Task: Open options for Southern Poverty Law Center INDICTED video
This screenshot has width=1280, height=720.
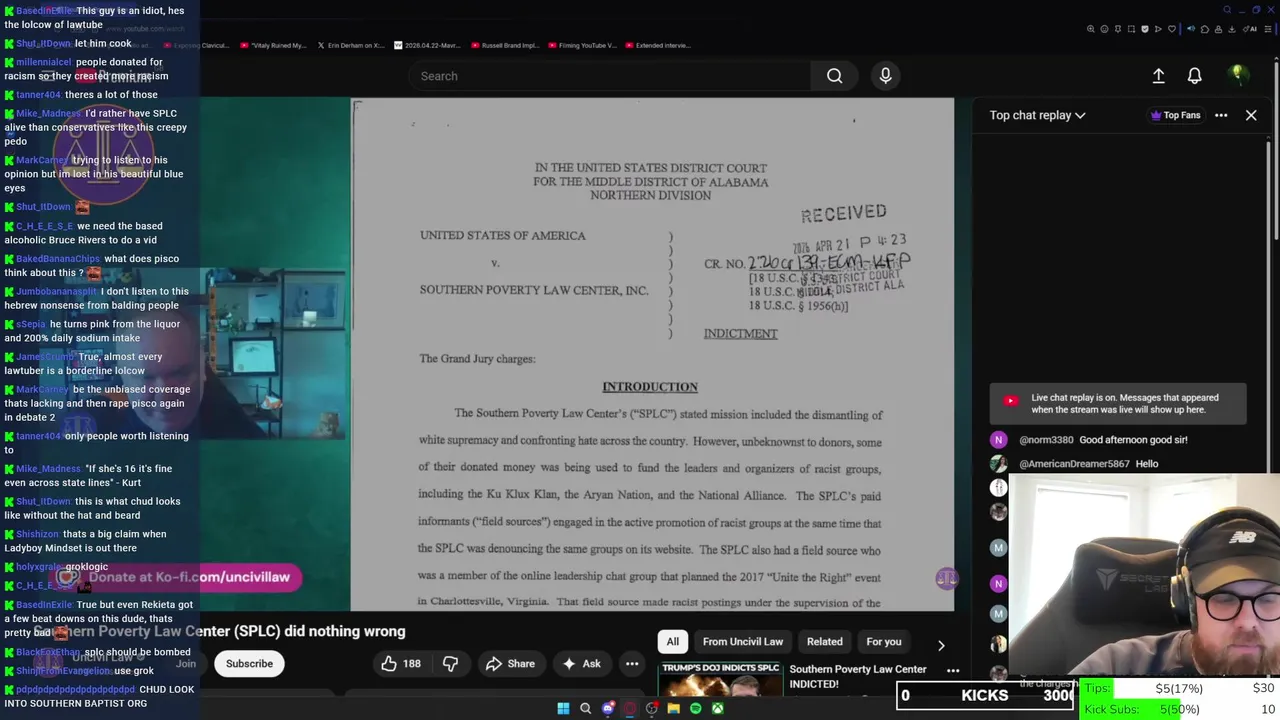Action: point(953,671)
